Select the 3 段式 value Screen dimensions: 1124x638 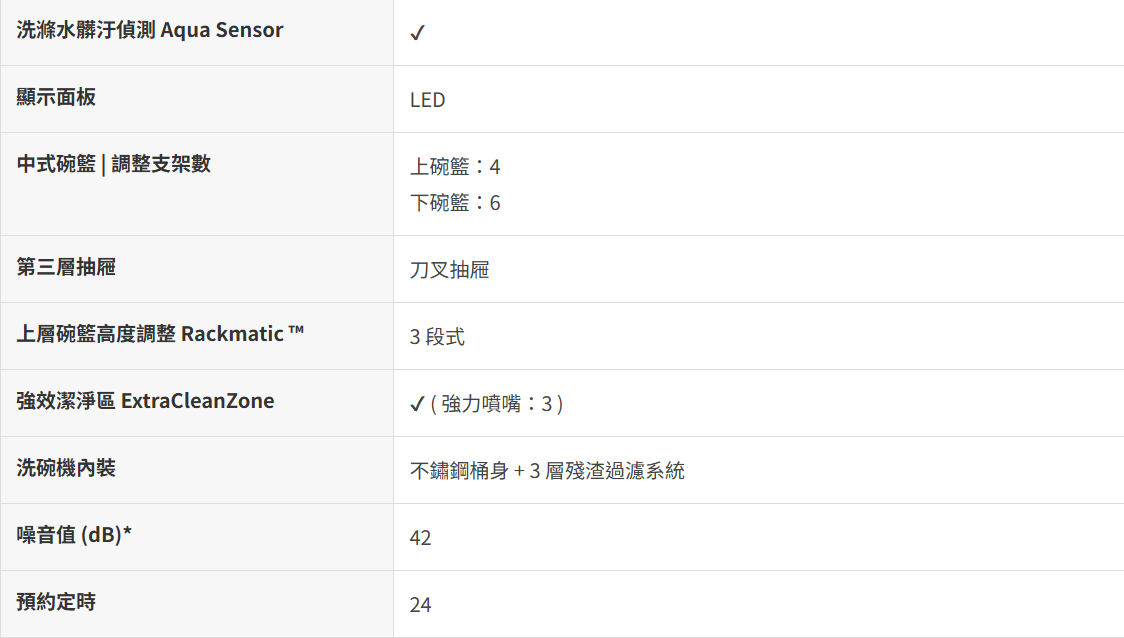[437, 337]
